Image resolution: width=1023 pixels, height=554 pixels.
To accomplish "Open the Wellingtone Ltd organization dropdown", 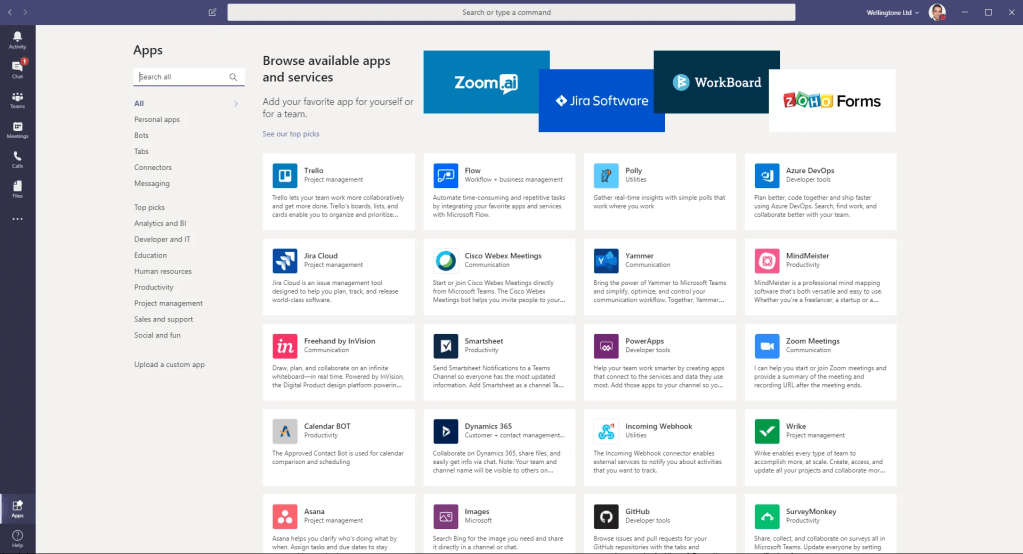I will (889, 12).
